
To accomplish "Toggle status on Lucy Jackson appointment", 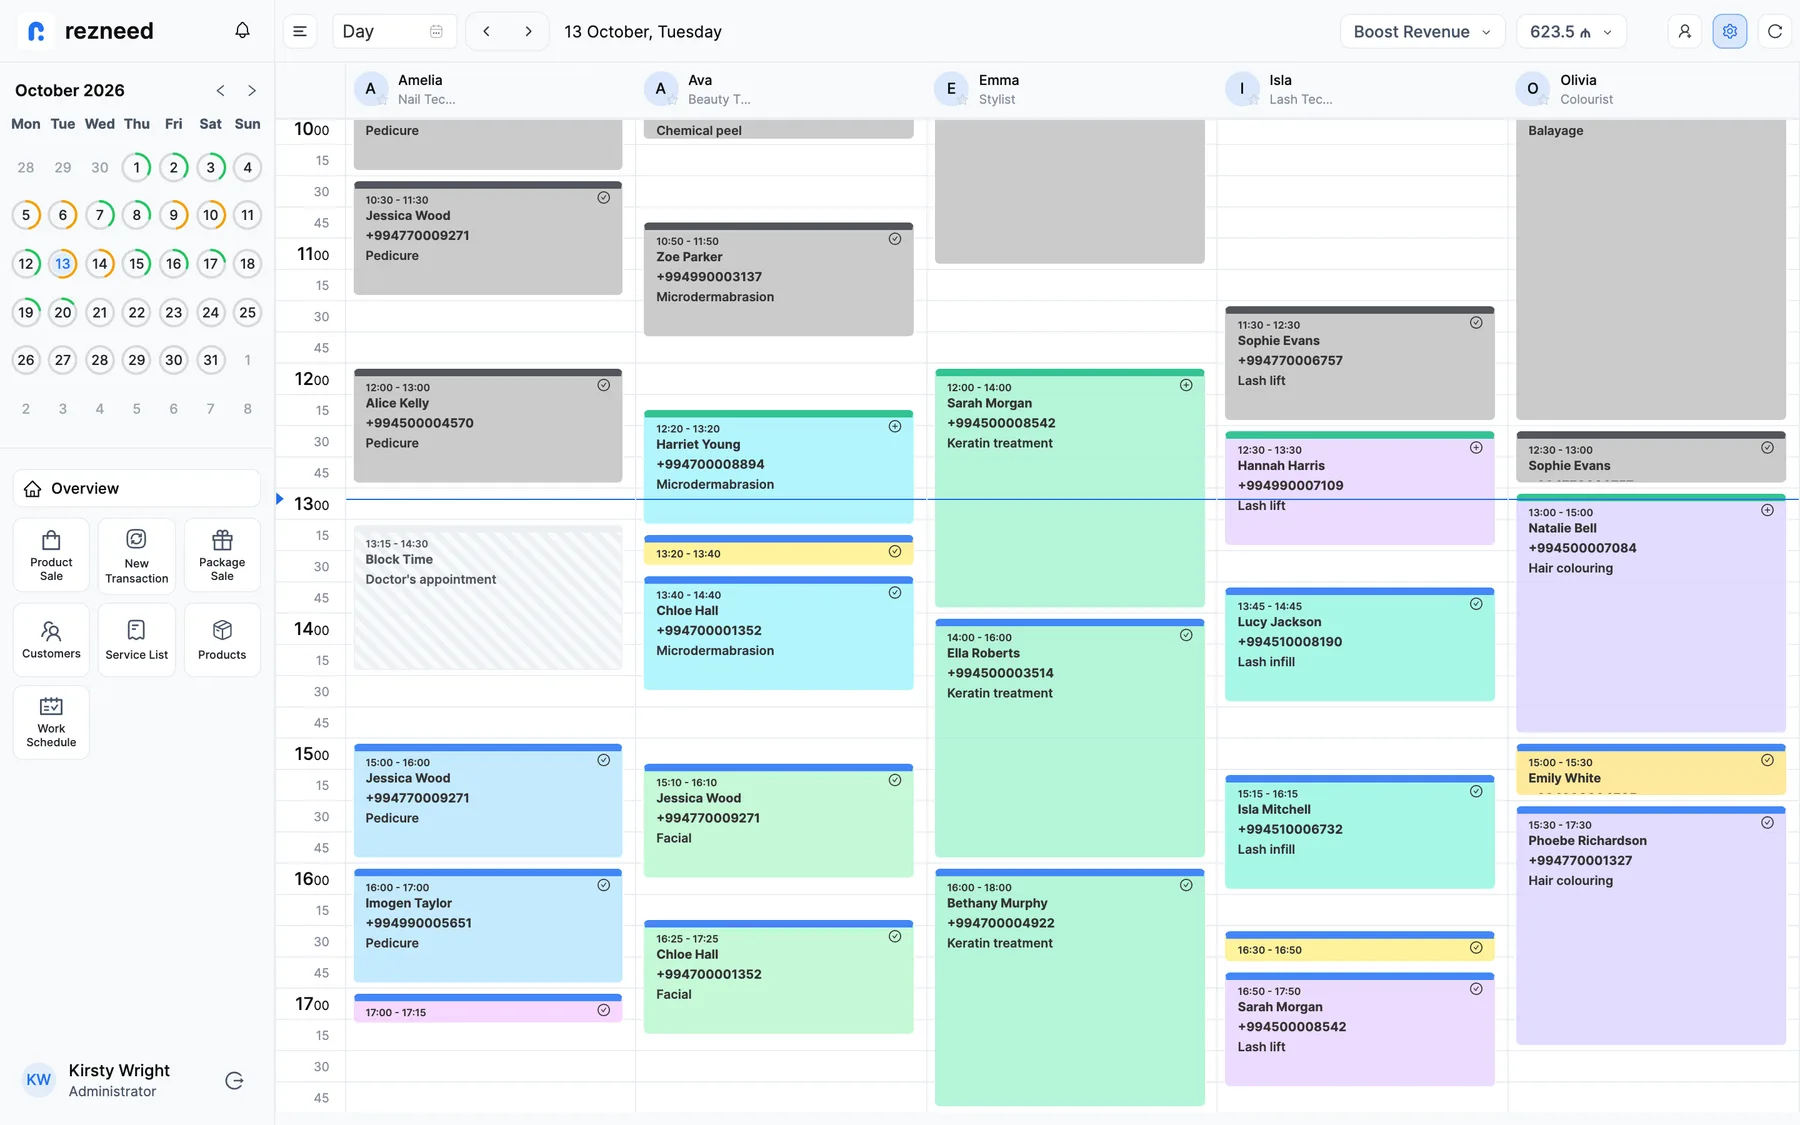I will pos(1476,604).
